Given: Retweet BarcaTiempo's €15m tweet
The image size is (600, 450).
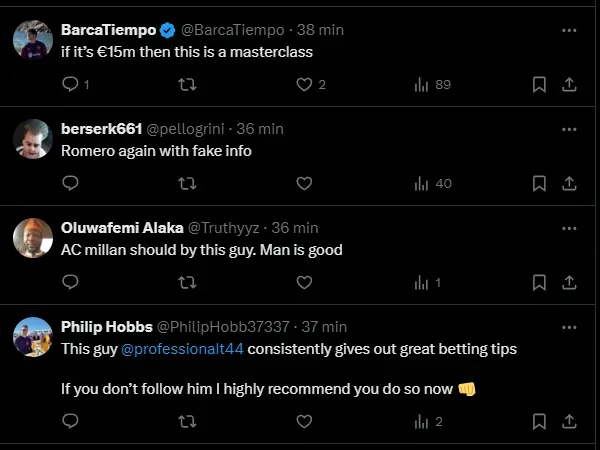Looking at the screenshot, I should [x=187, y=85].
